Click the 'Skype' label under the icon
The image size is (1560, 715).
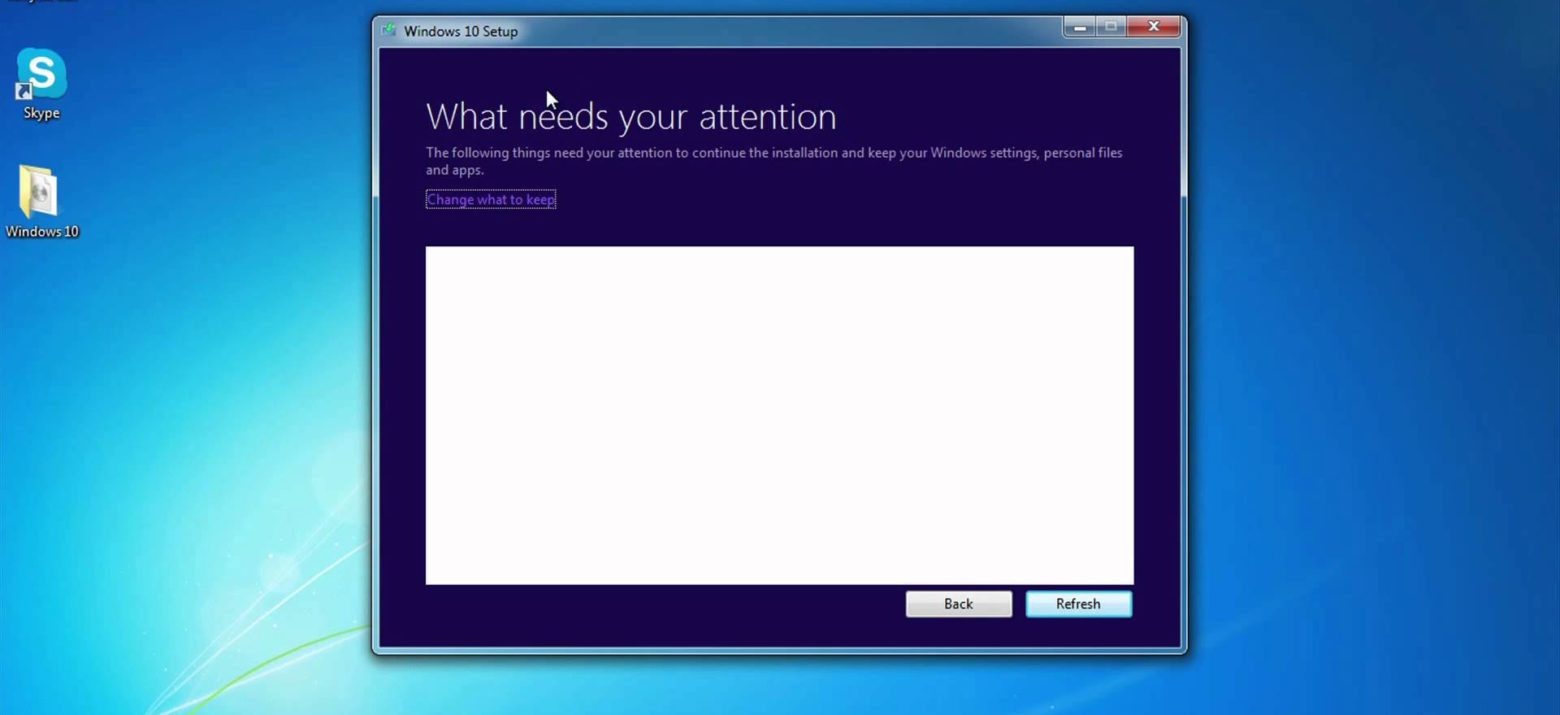point(42,113)
